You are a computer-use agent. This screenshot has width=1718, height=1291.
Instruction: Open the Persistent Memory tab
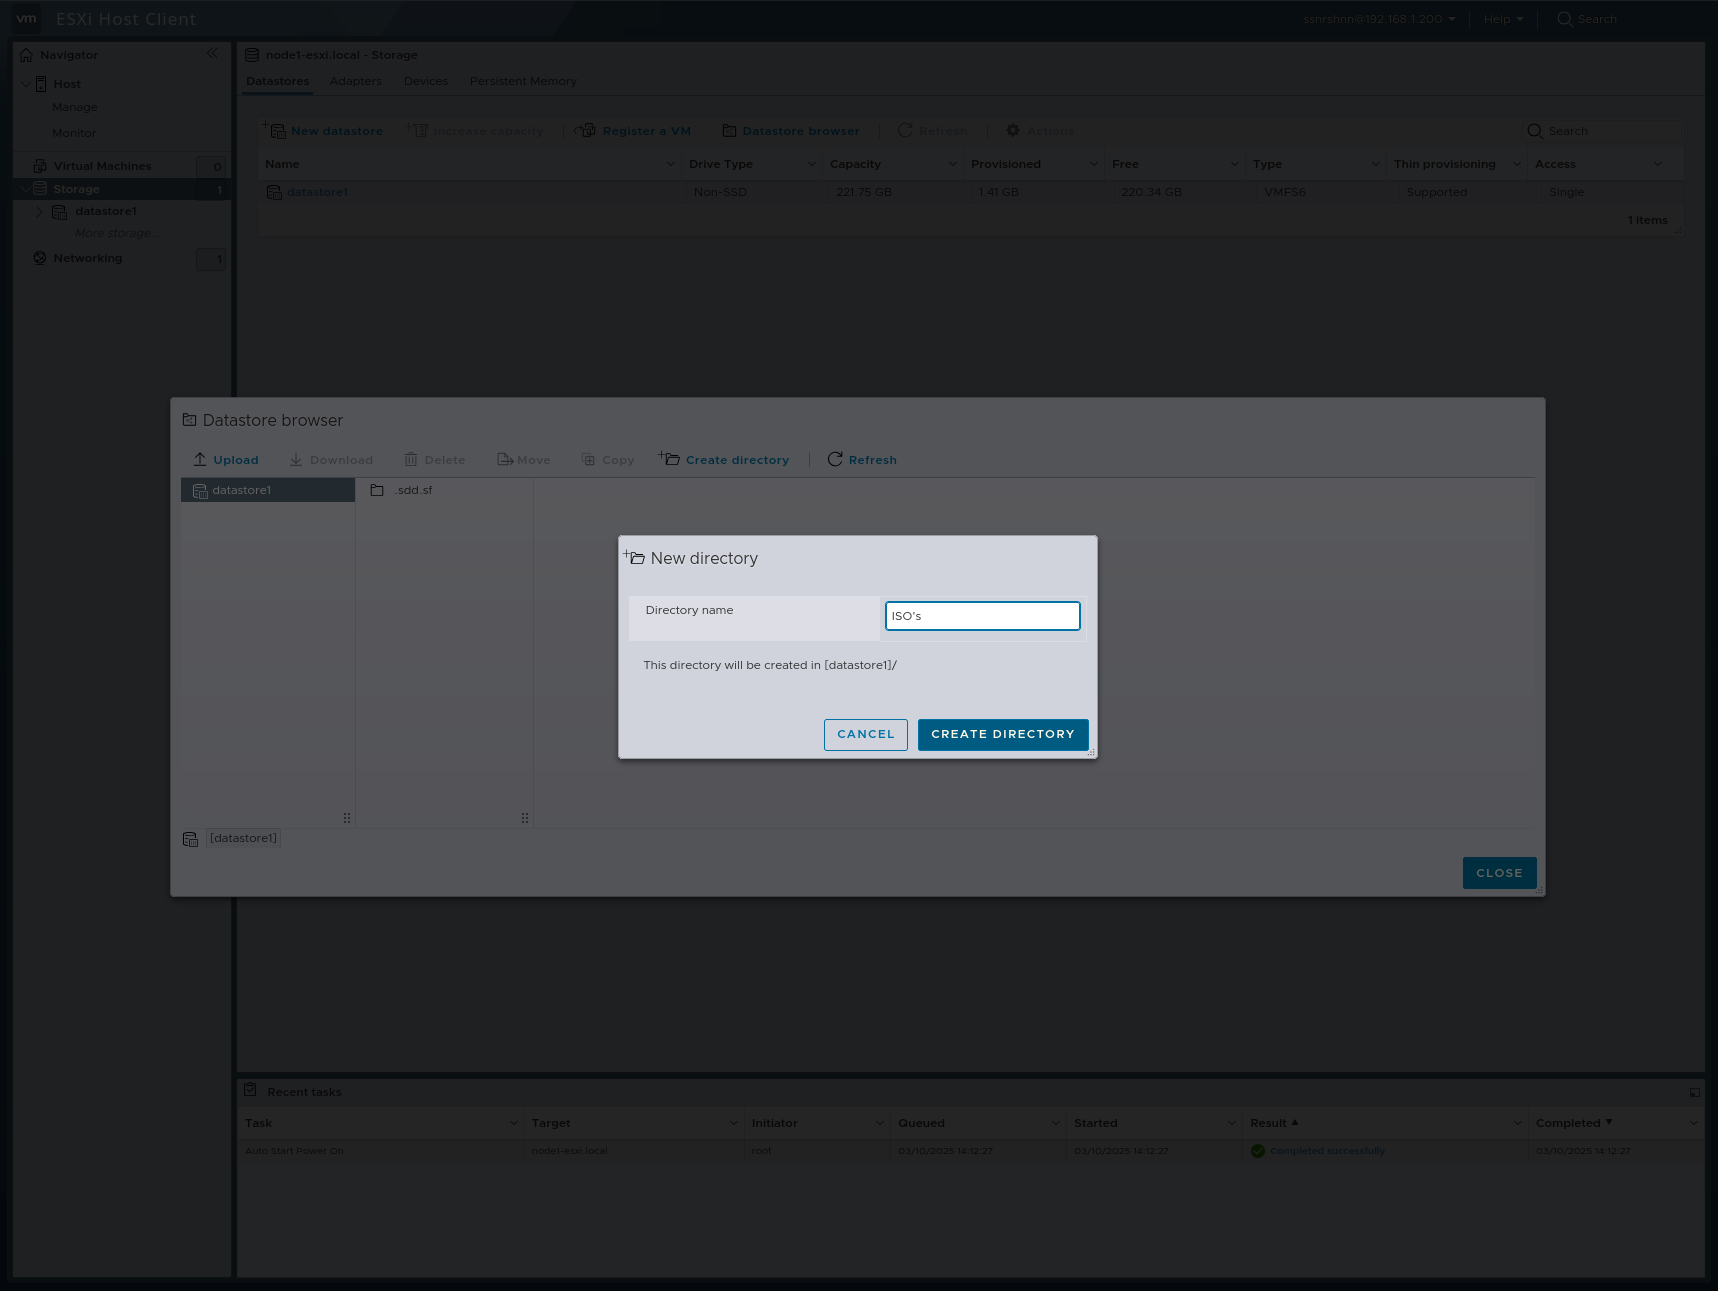click(x=523, y=81)
